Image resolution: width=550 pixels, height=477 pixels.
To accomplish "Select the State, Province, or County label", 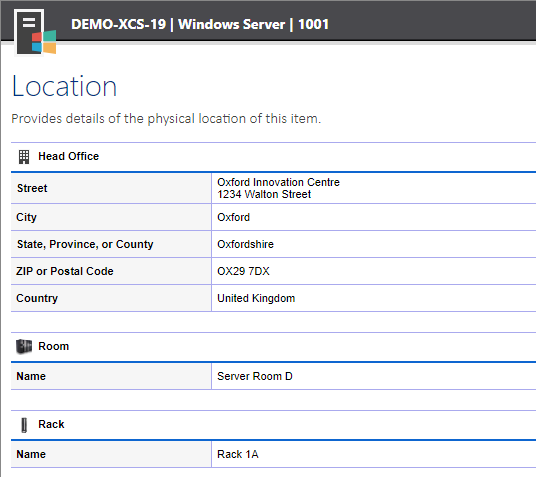I will [85, 244].
